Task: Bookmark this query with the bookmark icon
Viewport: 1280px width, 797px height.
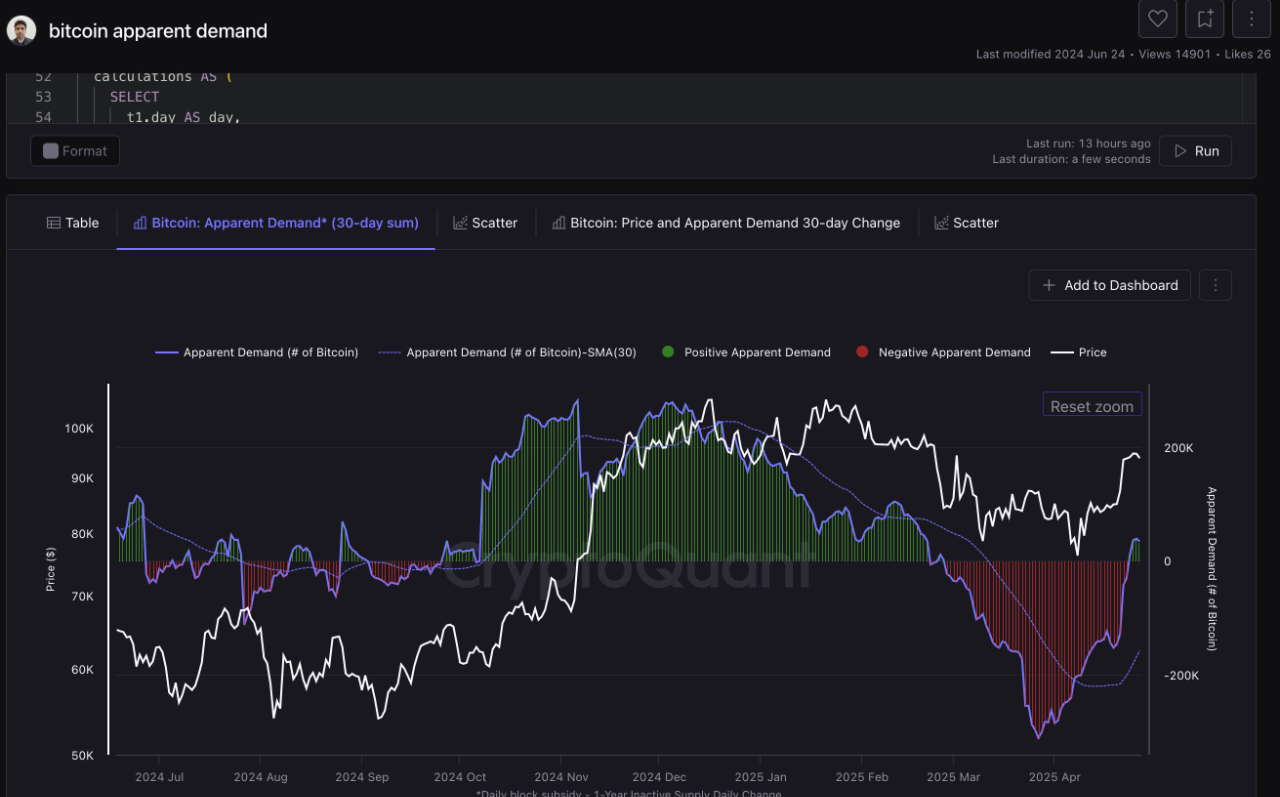Action: [x=1204, y=18]
